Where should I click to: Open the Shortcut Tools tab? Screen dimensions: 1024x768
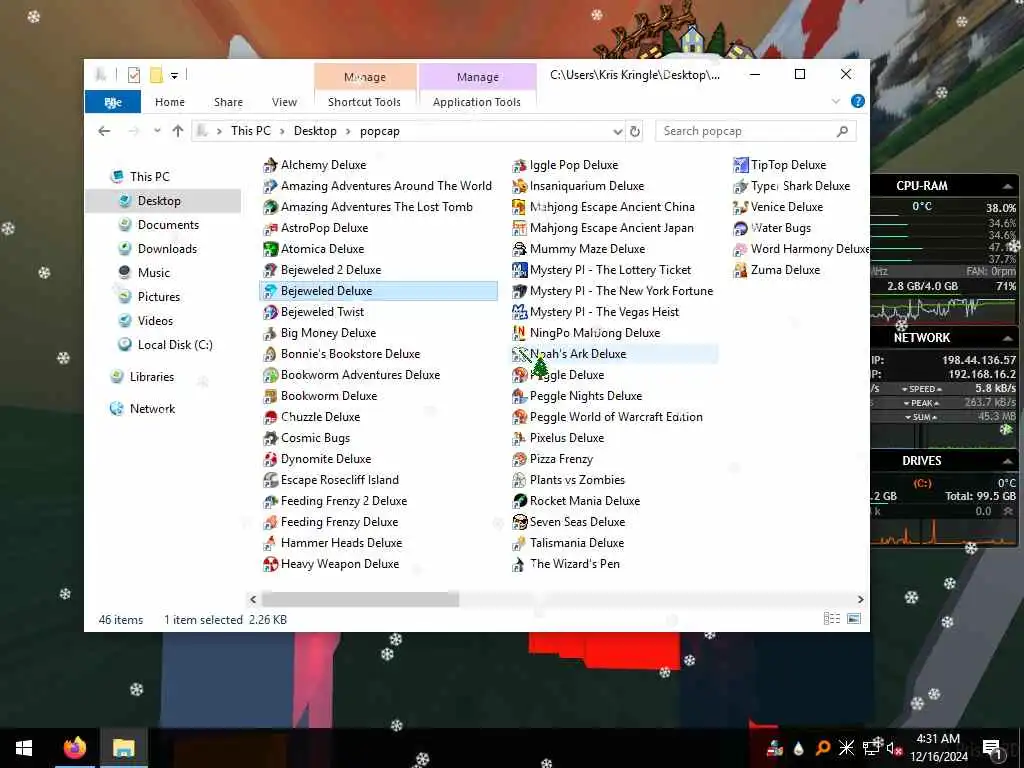(364, 102)
